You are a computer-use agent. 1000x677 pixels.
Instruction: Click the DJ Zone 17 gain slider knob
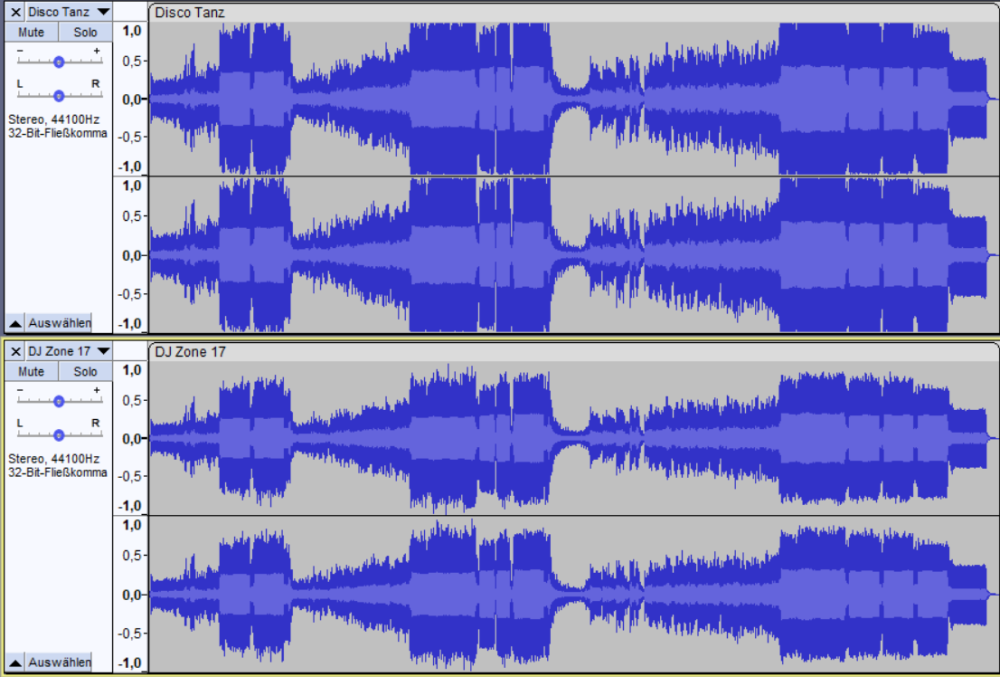click(58, 401)
